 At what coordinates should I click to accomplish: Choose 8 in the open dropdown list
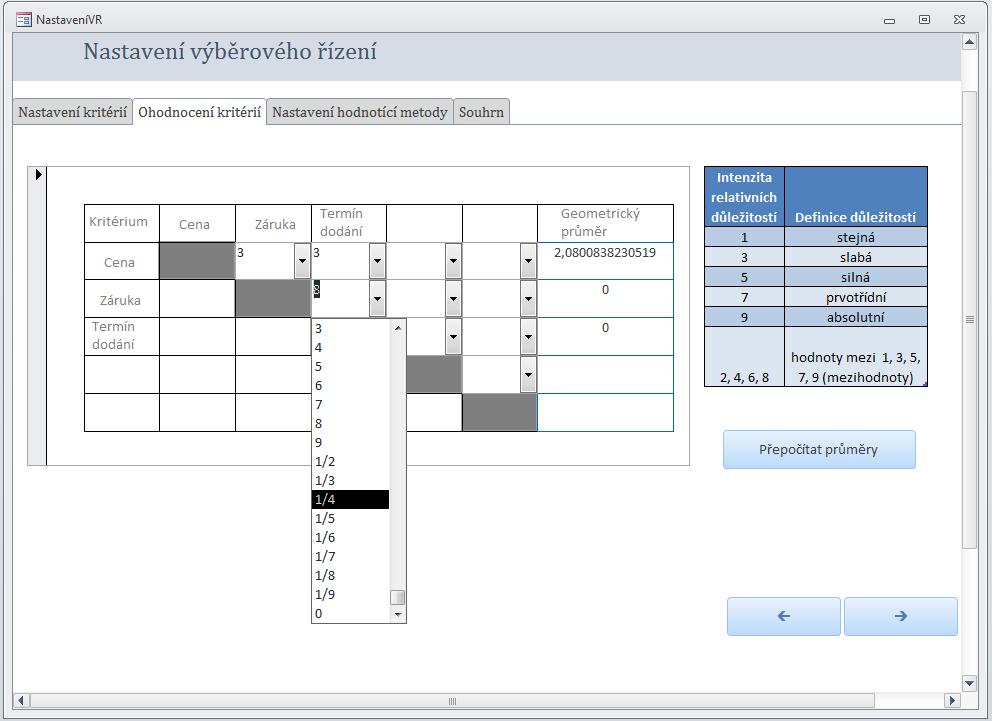tap(351, 424)
